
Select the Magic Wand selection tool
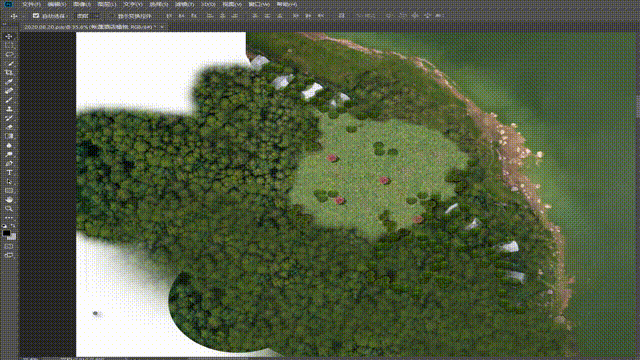click(x=9, y=64)
